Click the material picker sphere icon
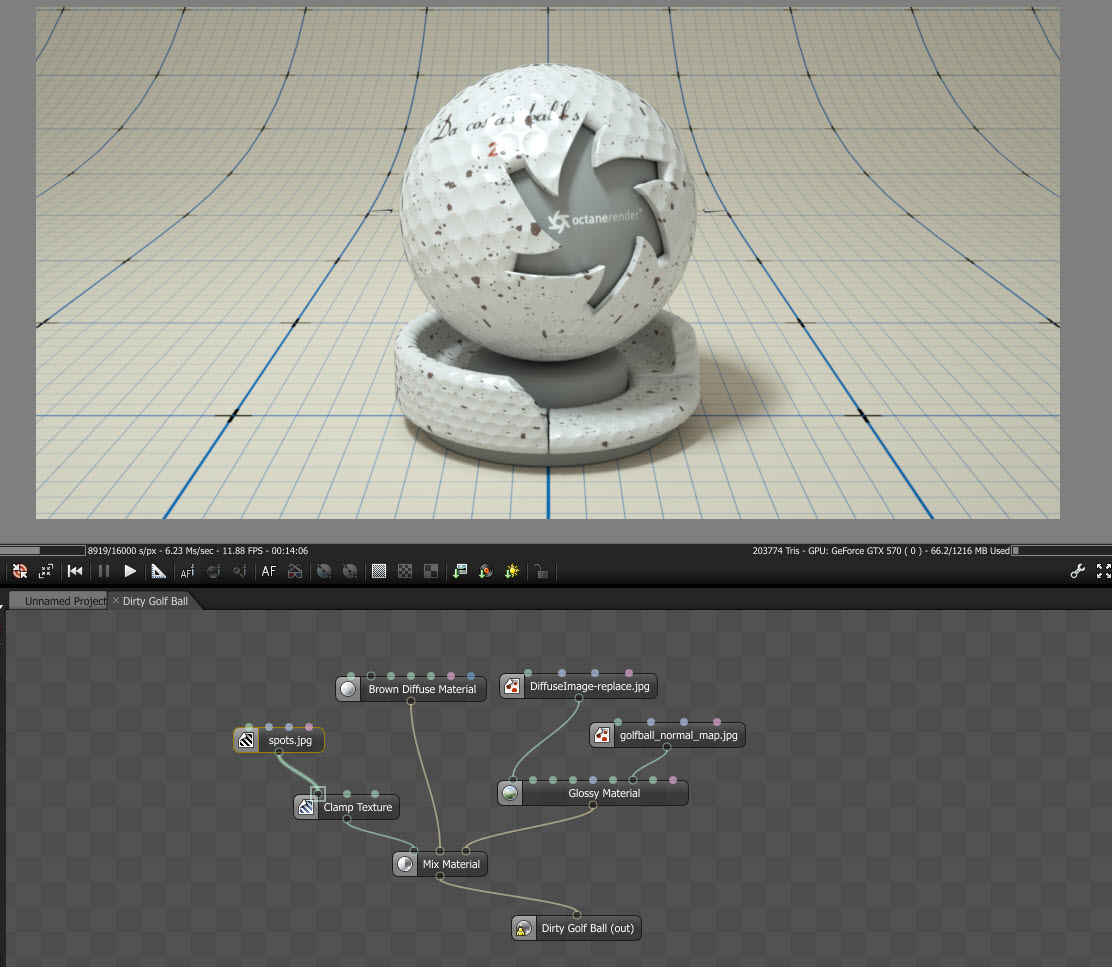 pyautogui.click(x=213, y=571)
